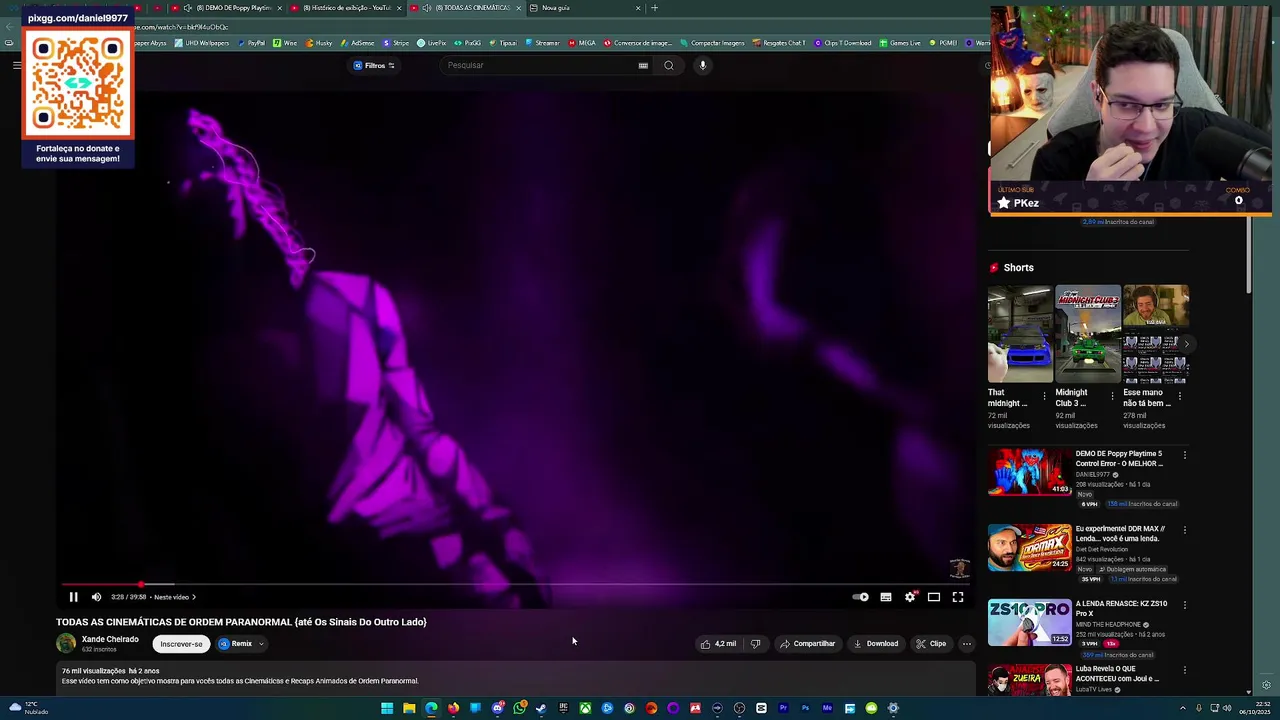Open weather widget showing 12°C Nublado
Image resolution: width=1280 pixels, height=720 pixels.
[x=30, y=708]
